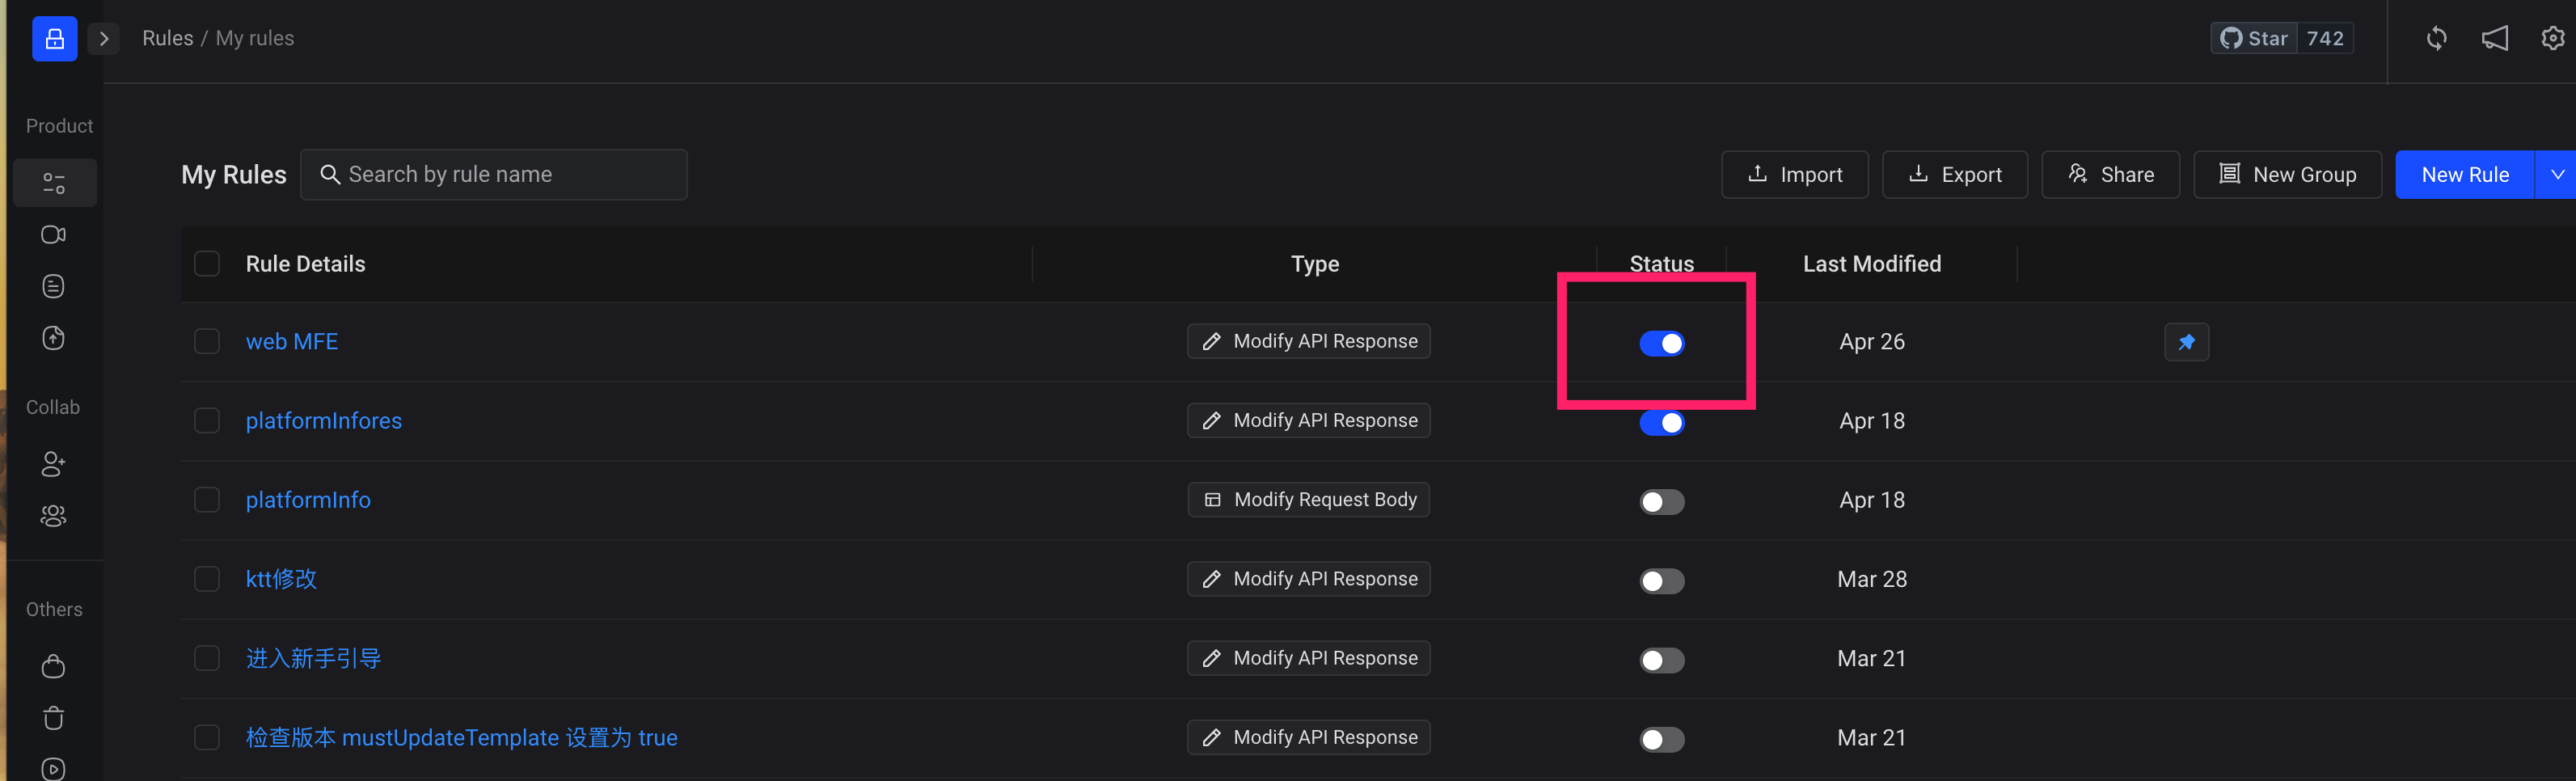Viewport: 2576px width, 781px height.
Task: Click the Search by rule name field
Action: (510, 175)
